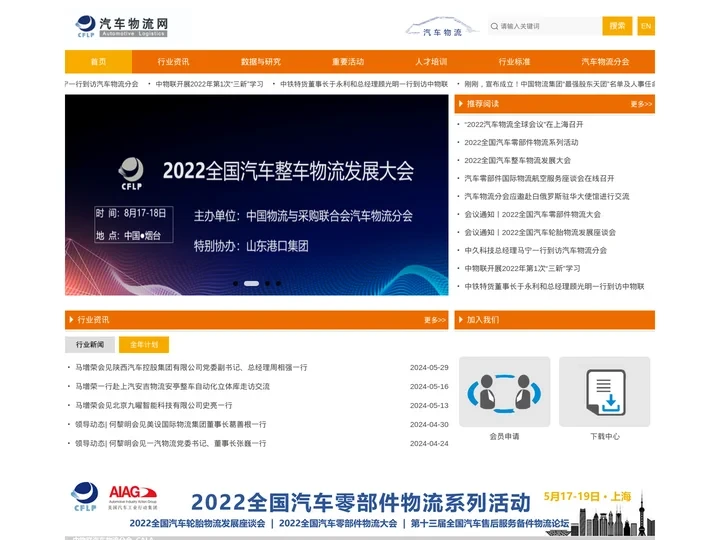Viewport: 720px width, 540px height.
Task: Click the 下载中心 label text
Action: [x=604, y=436]
